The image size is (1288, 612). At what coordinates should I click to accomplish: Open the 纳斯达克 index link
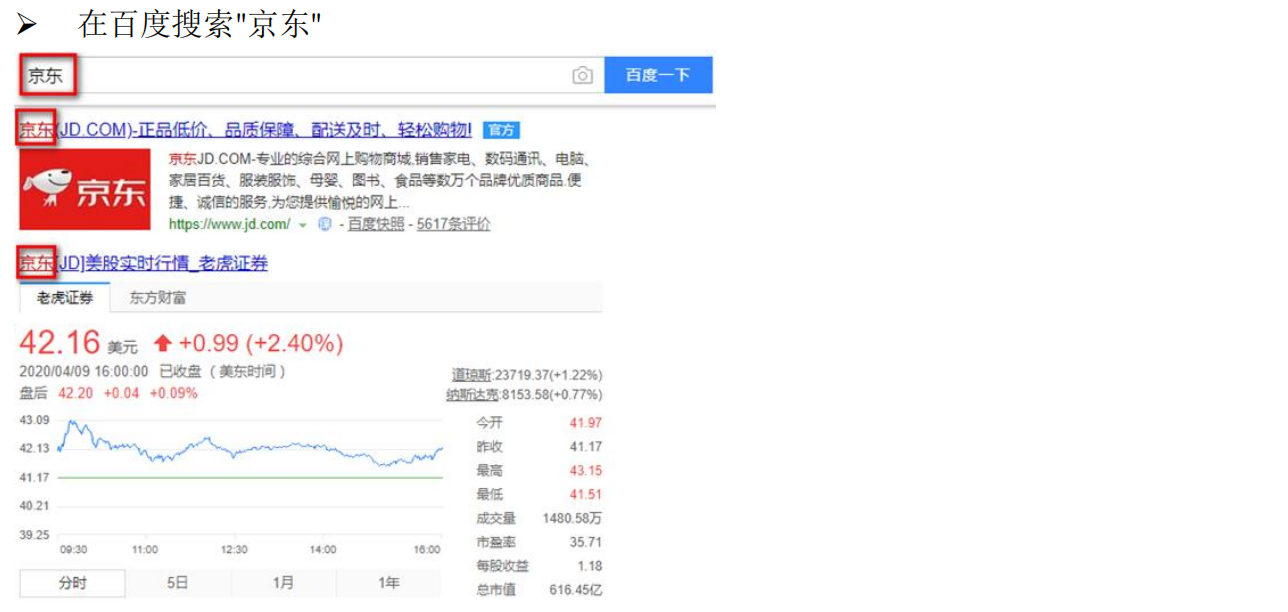(x=473, y=395)
